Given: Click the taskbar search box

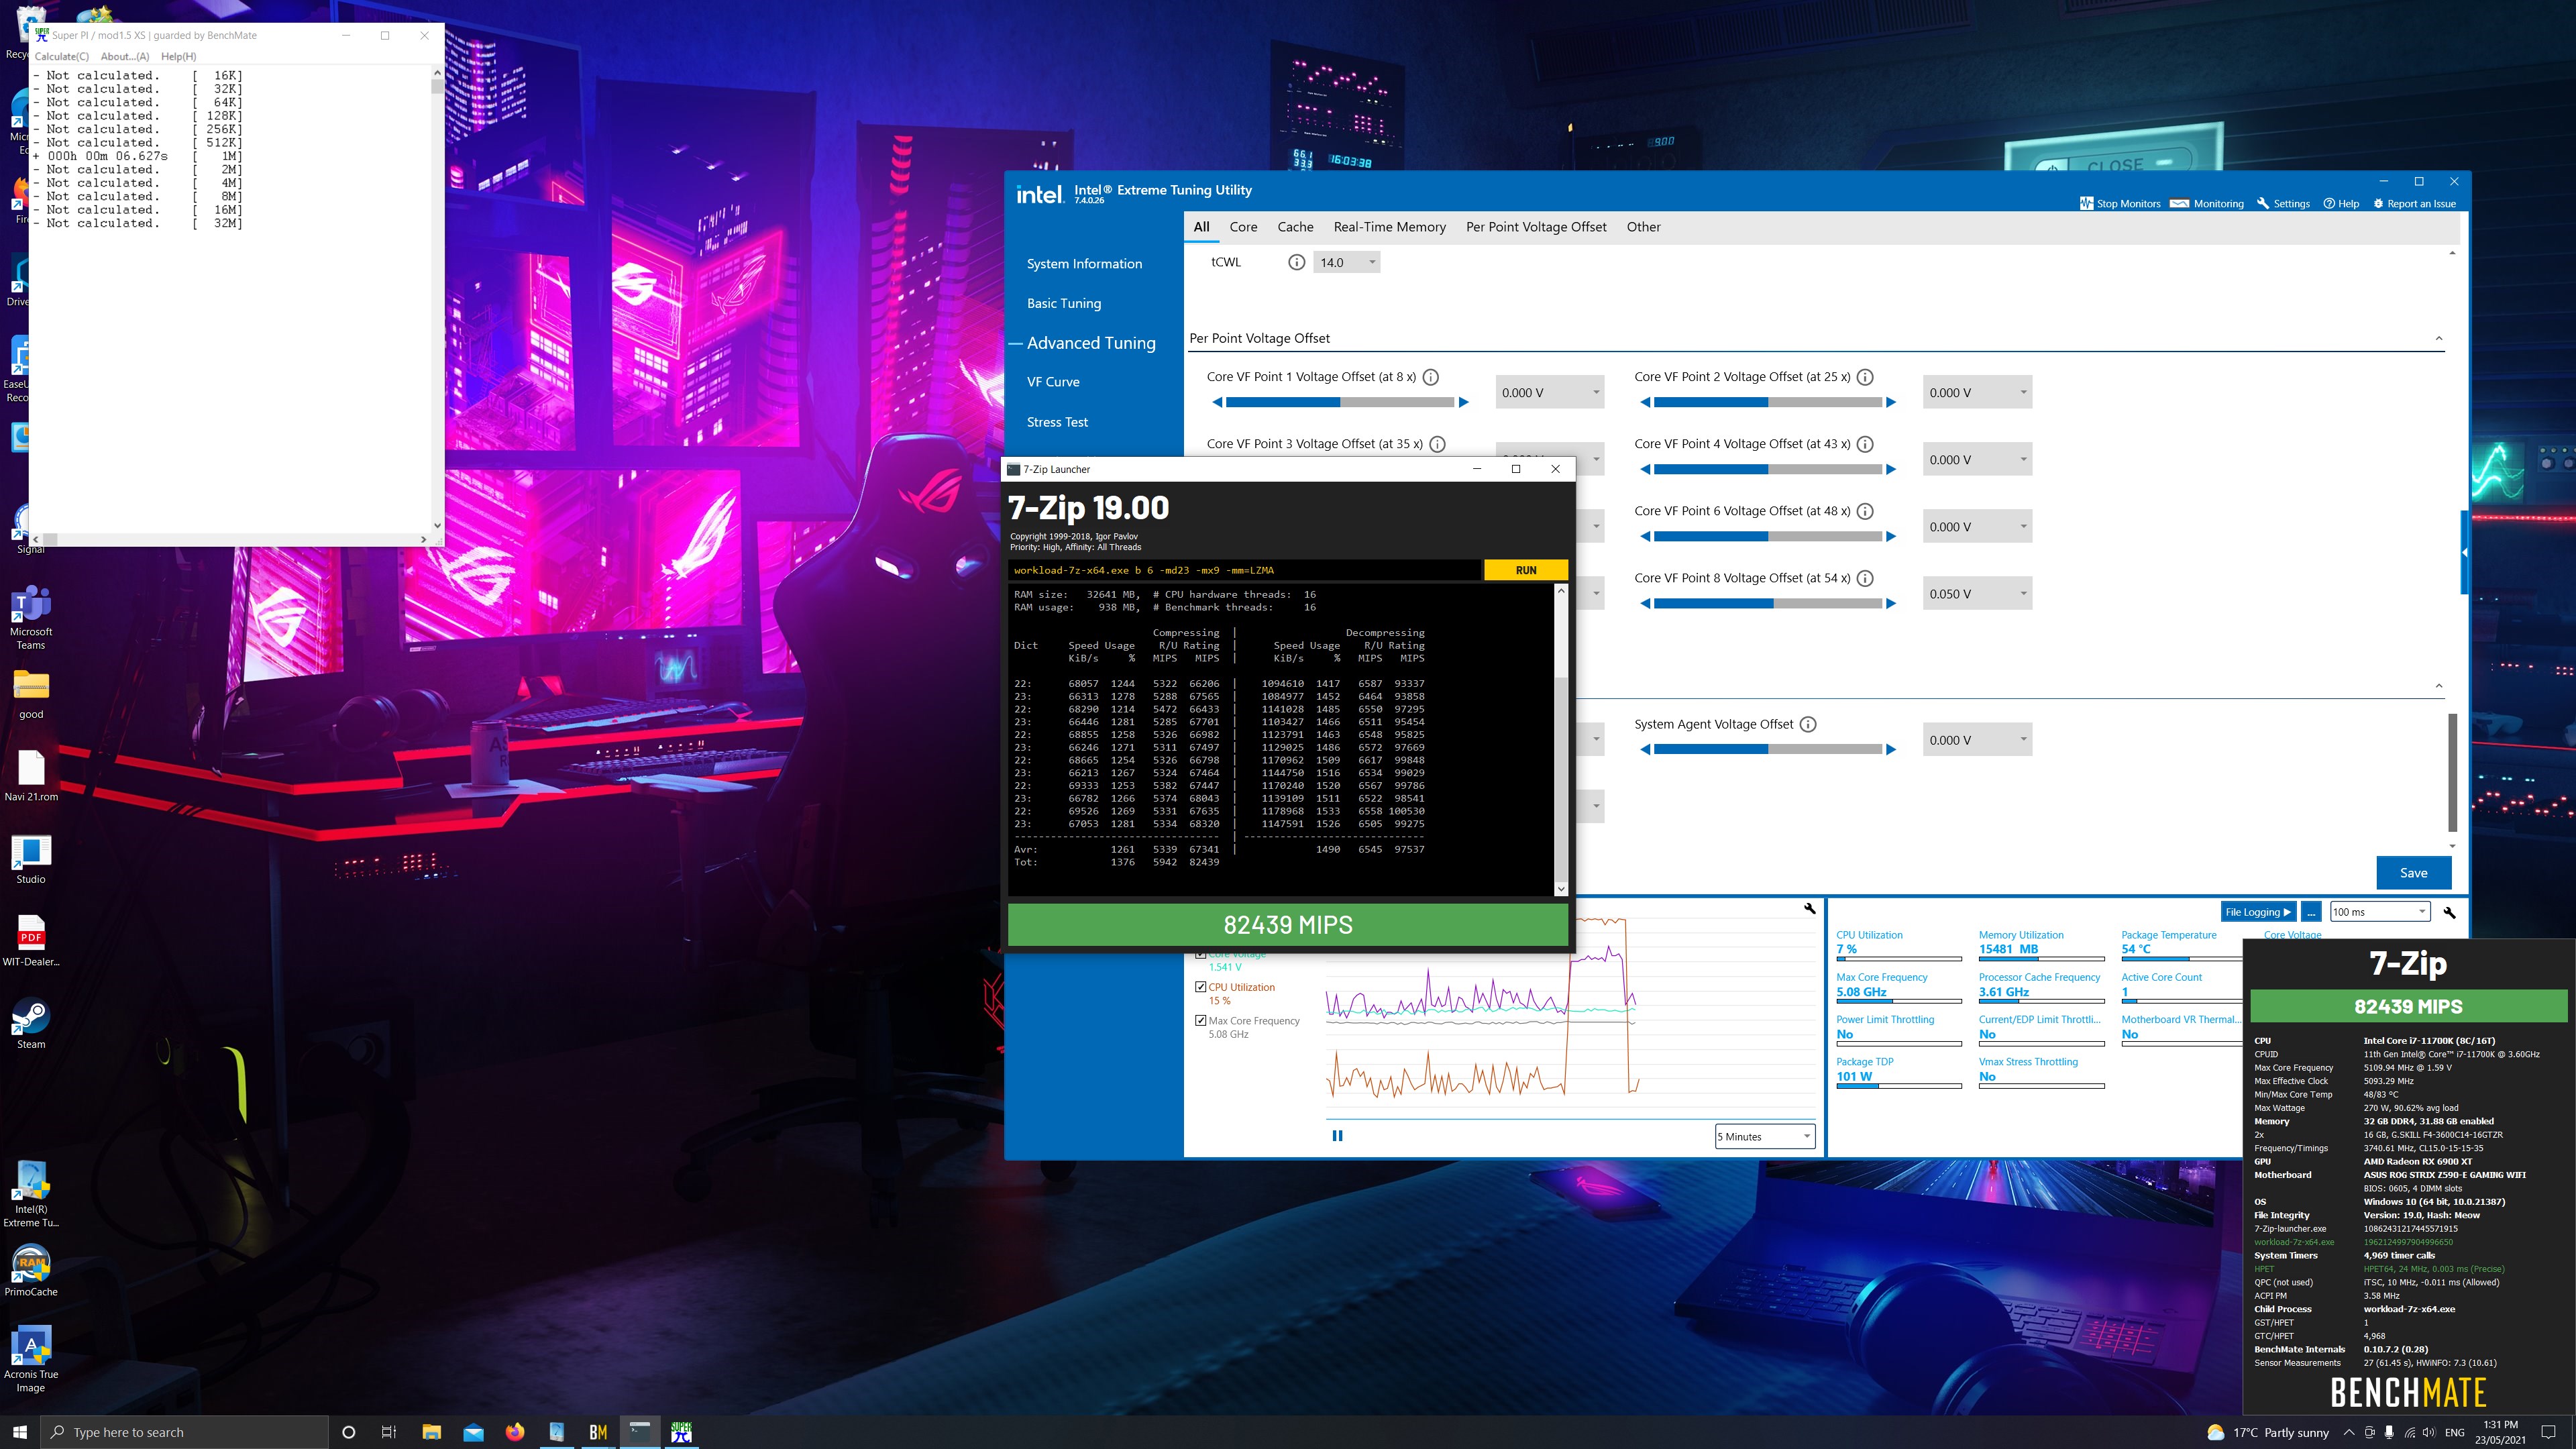Looking at the screenshot, I should pos(185,1432).
